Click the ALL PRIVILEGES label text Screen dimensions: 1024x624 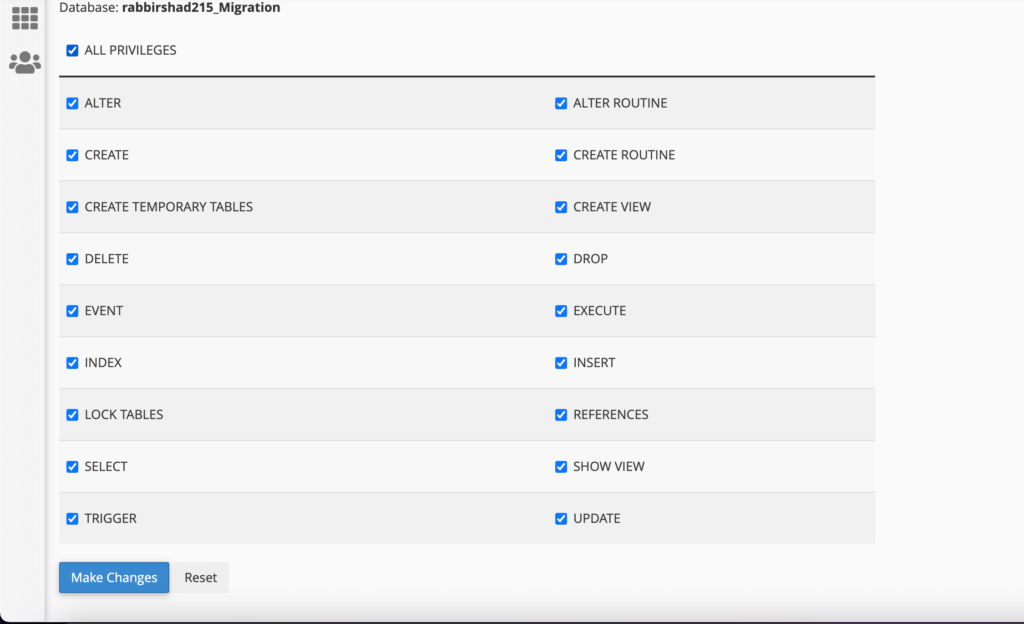point(131,50)
